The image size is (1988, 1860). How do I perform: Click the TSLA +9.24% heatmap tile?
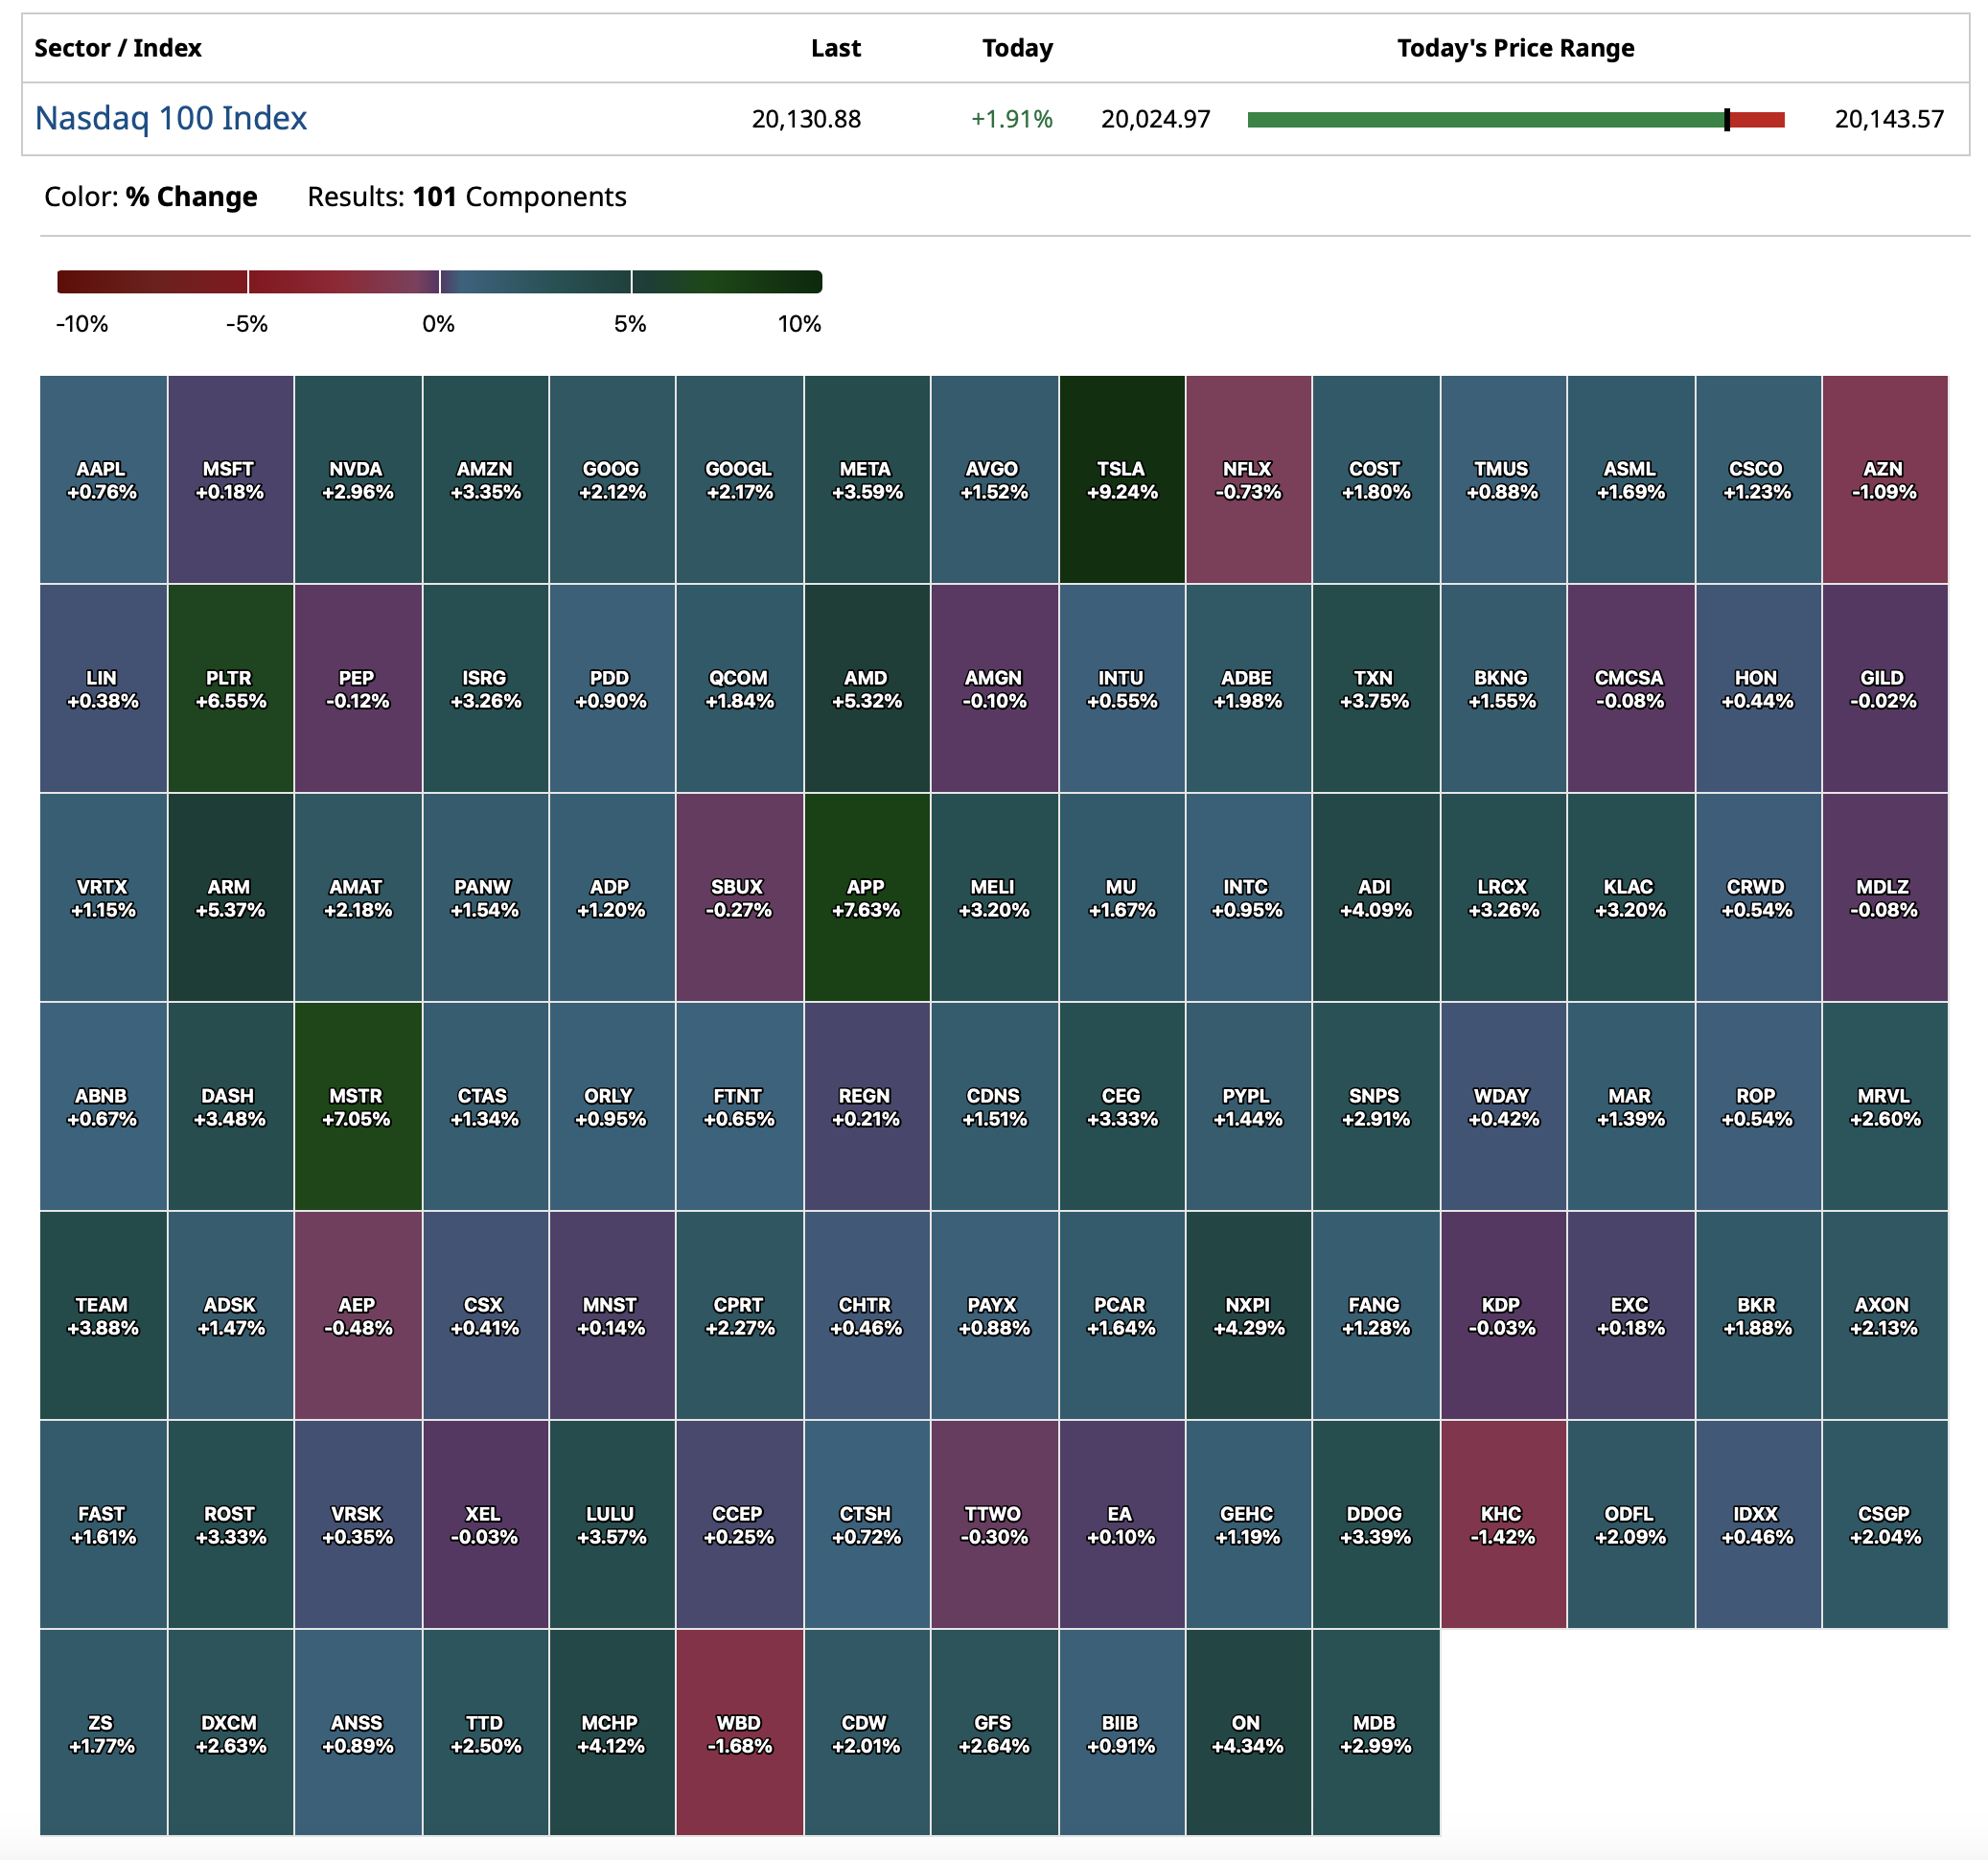pyautogui.click(x=1121, y=480)
